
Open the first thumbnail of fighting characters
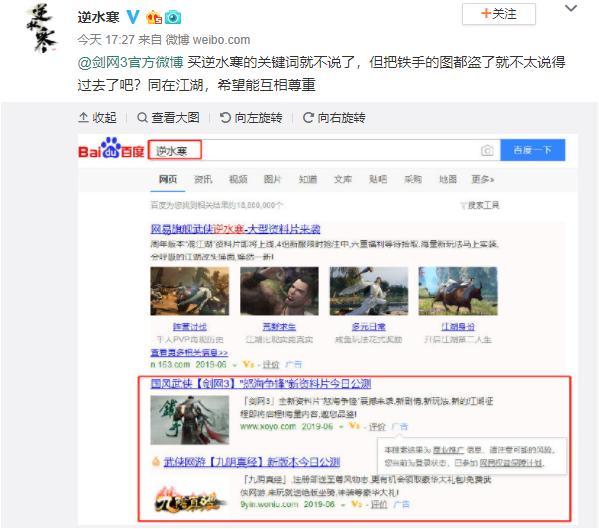click(x=190, y=291)
